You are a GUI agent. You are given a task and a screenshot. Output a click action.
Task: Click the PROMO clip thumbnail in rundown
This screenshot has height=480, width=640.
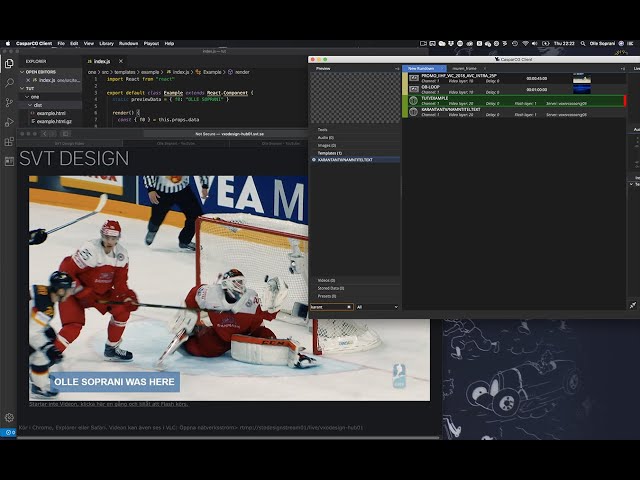coord(582,78)
